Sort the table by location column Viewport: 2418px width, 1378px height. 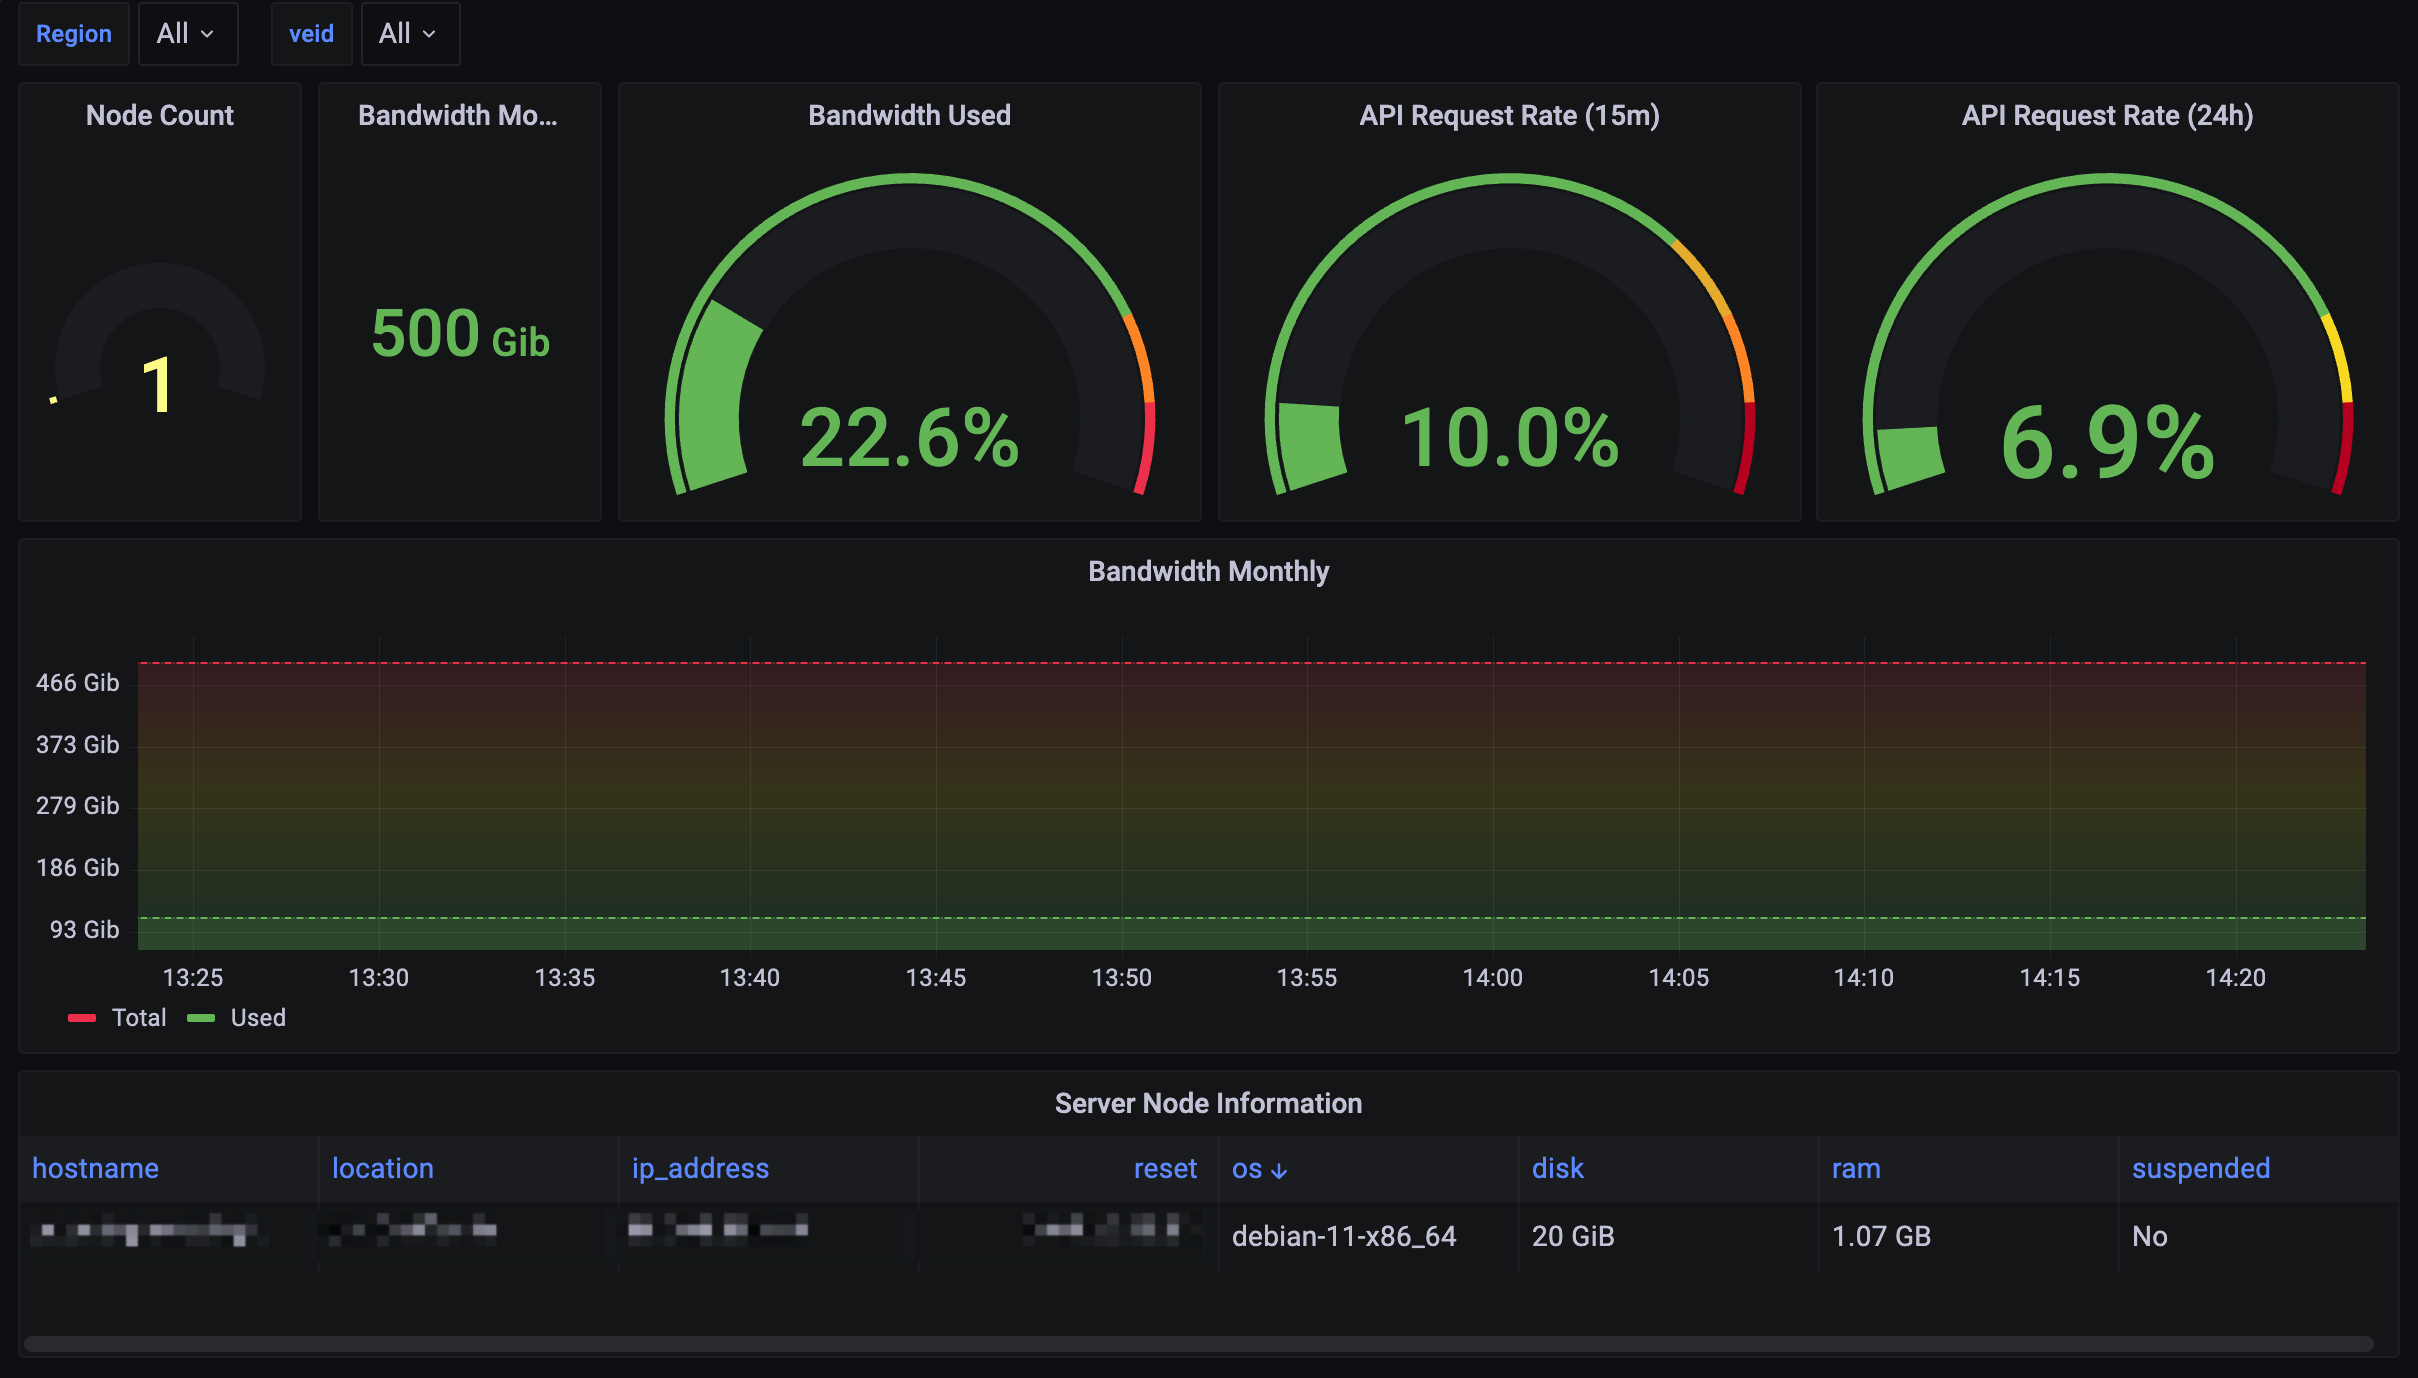(x=383, y=1168)
